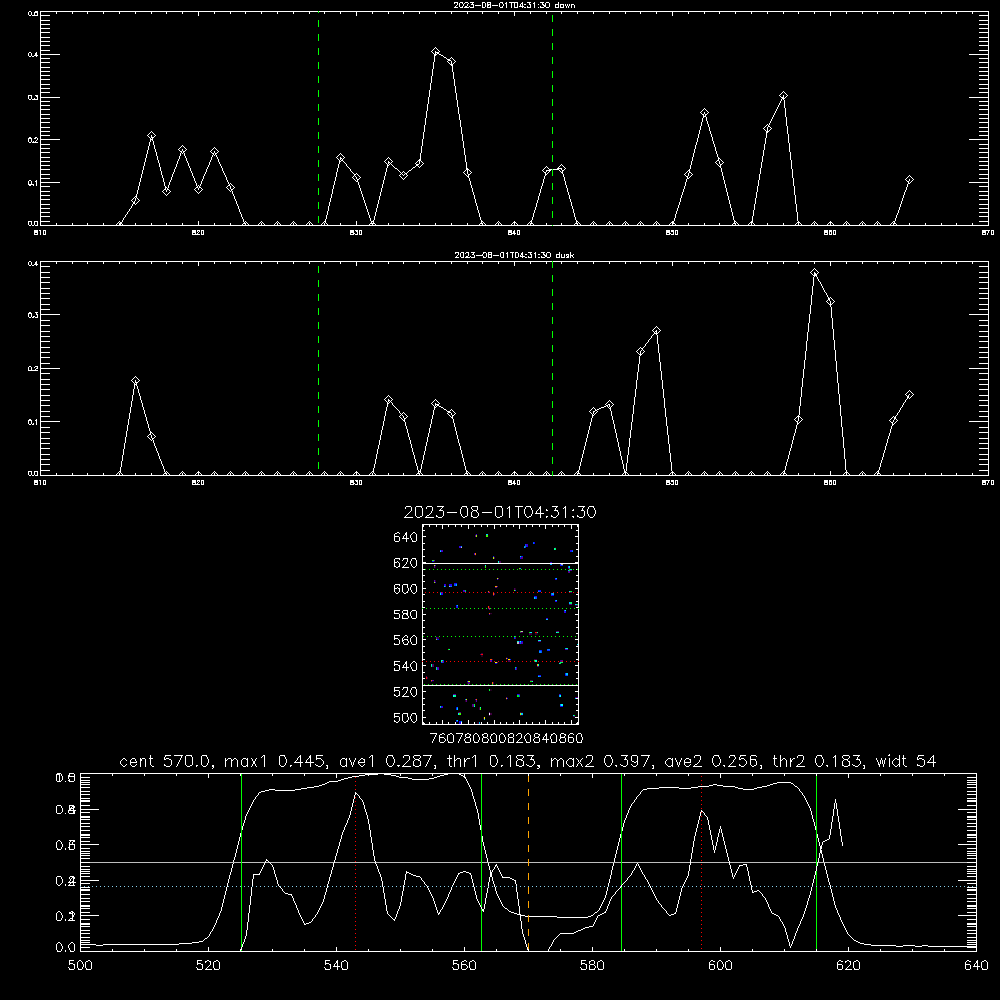Click the '580' x-axis label of bottom plot
The width and height of the screenshot is (1000, 1000).
tap(592, 966)
